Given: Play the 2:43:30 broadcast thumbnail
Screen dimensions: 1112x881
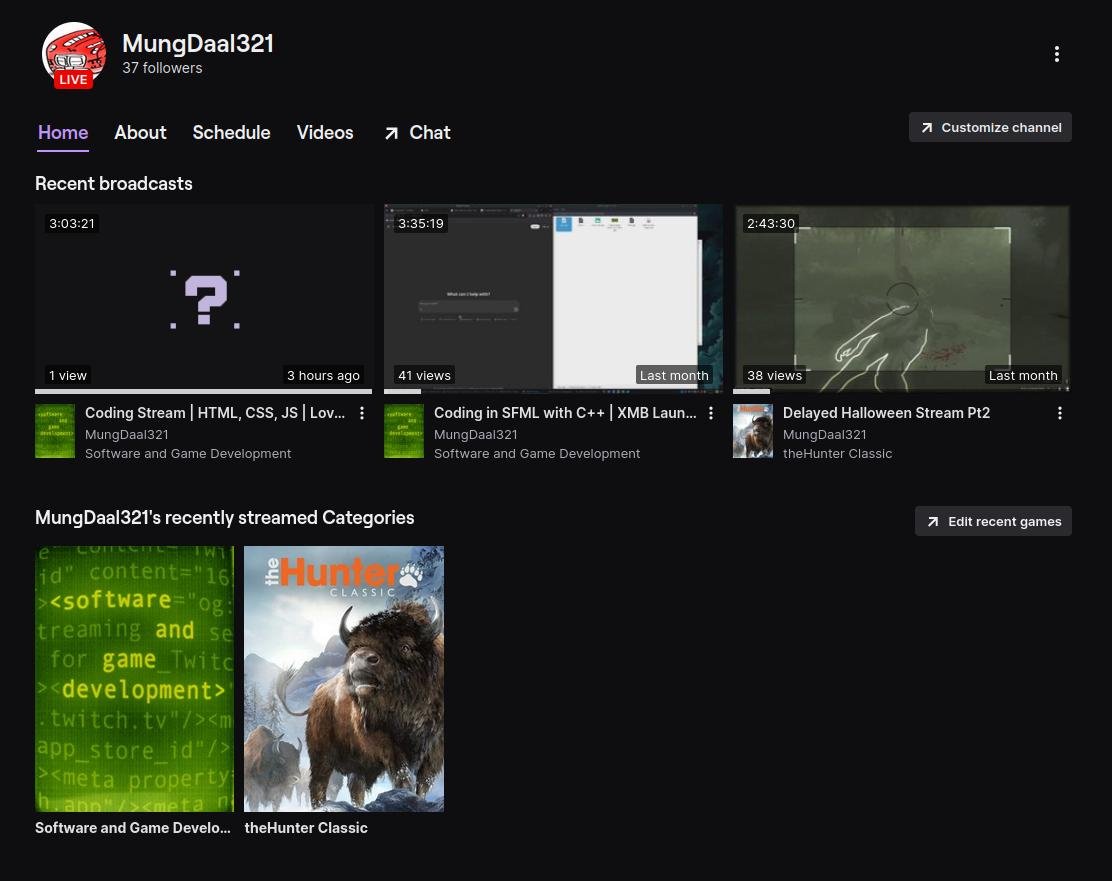Looking at the screenshot, I should point(901,298).
